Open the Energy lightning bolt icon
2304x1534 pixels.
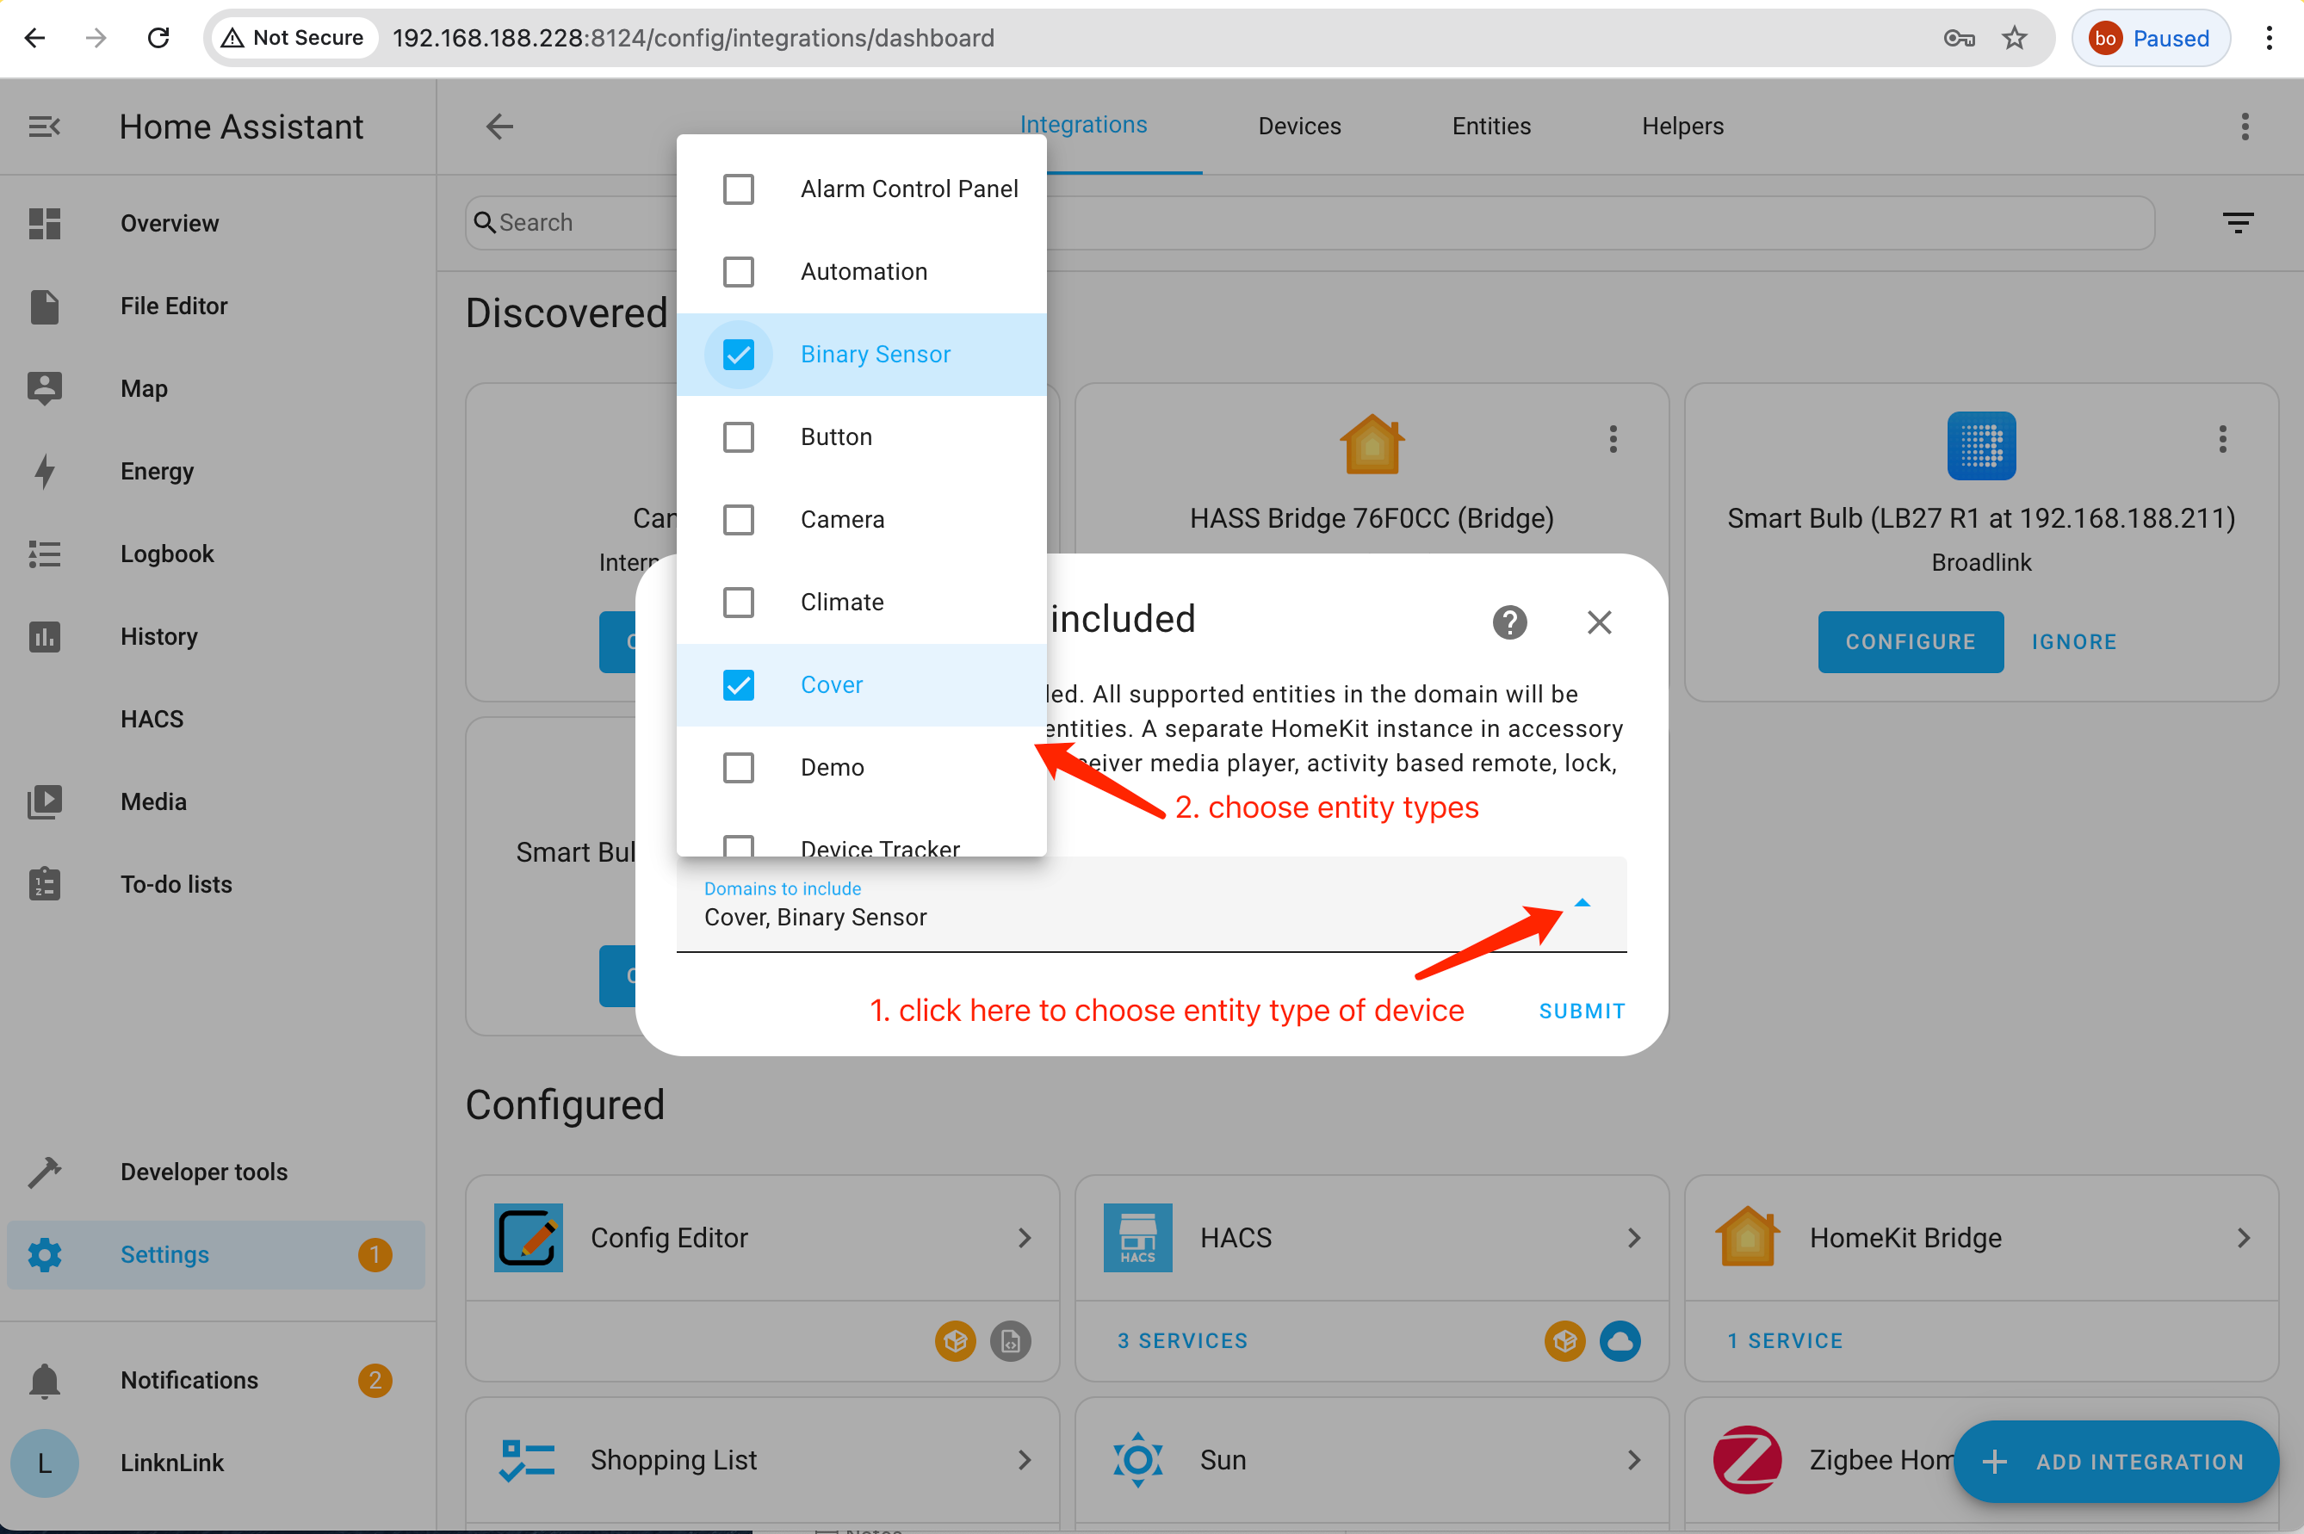pos(44,471)
